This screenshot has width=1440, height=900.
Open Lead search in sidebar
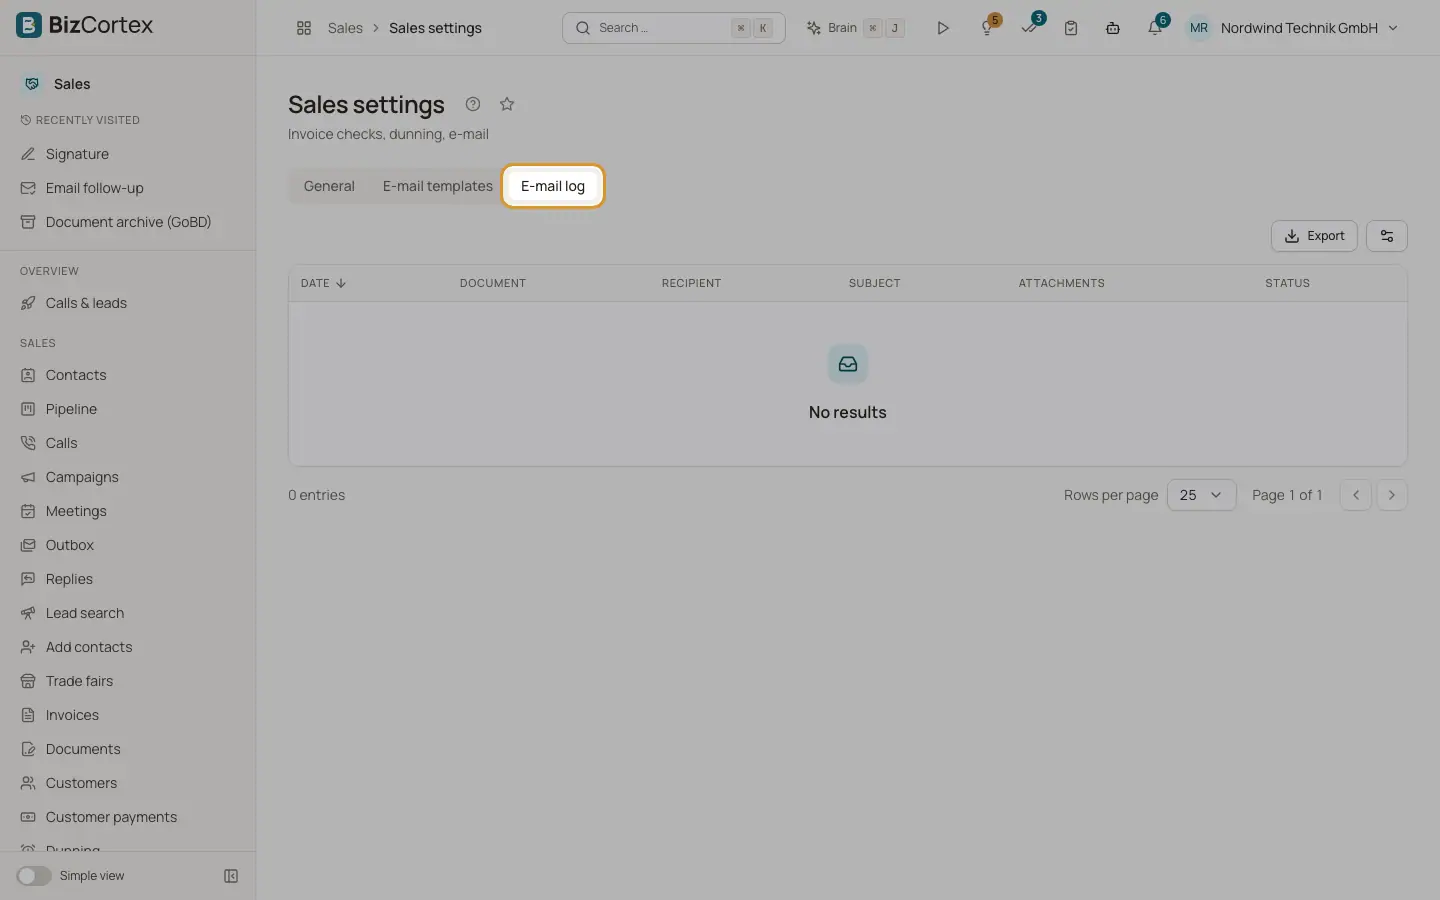[128, 613]
